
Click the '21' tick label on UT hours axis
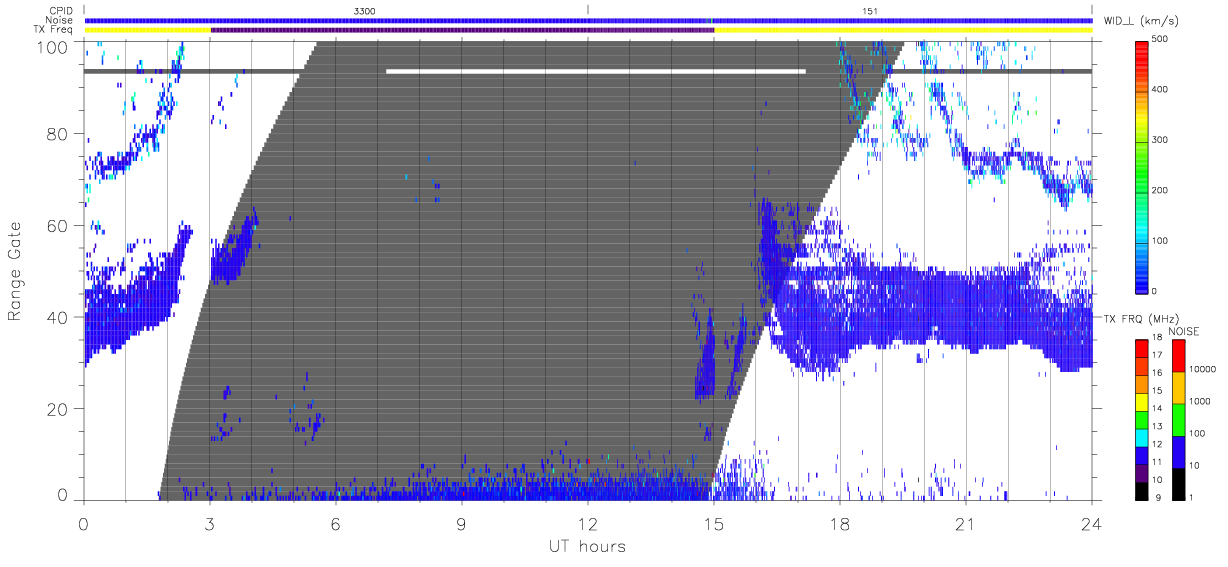tap(966, 523)
